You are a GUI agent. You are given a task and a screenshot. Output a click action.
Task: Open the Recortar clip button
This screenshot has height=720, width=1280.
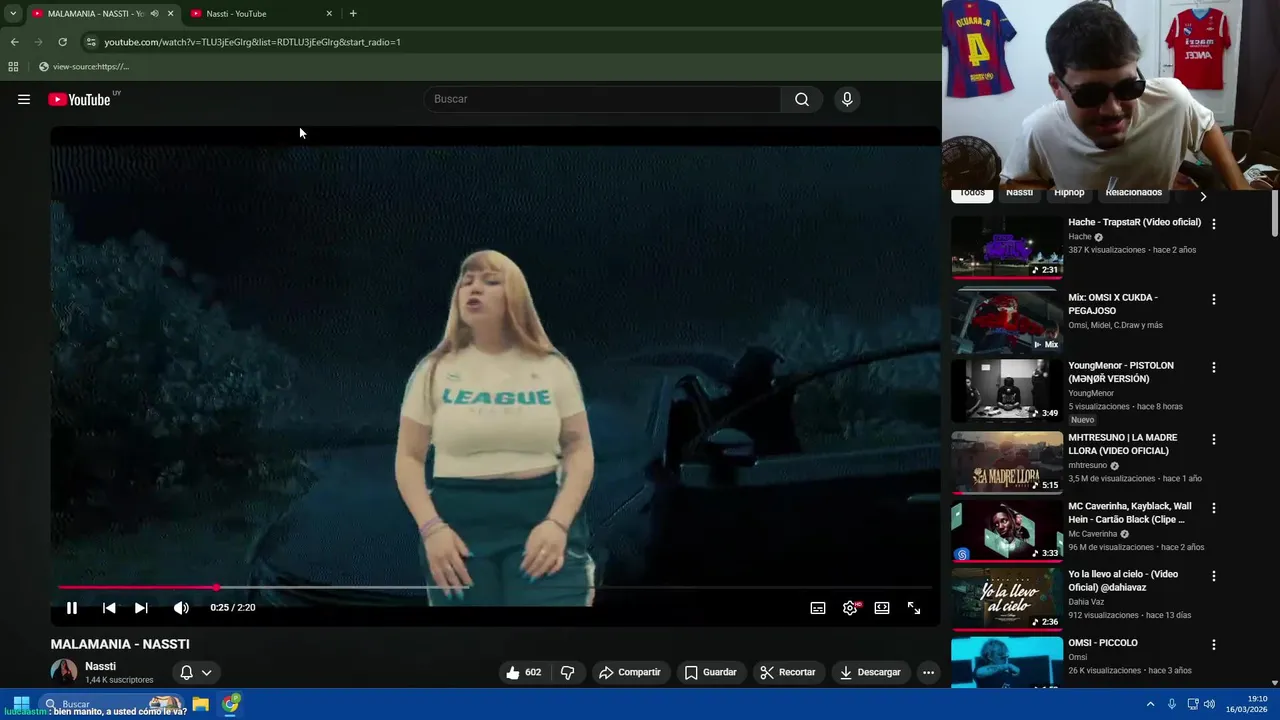point(787,672)
